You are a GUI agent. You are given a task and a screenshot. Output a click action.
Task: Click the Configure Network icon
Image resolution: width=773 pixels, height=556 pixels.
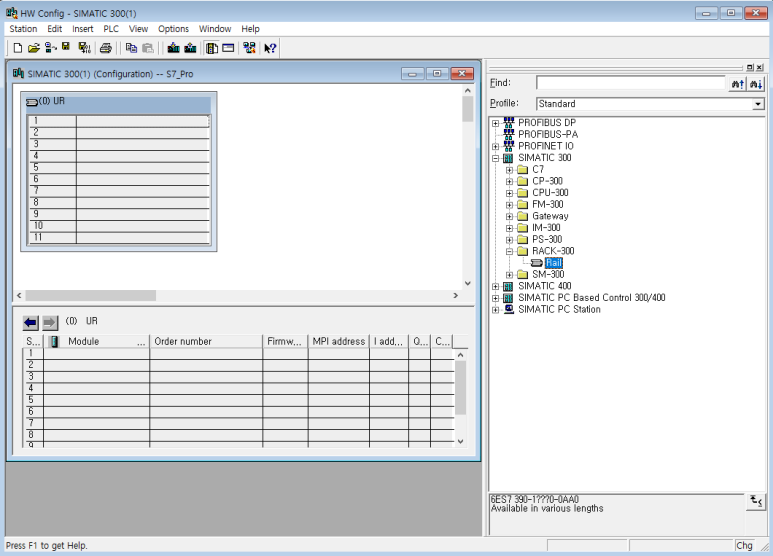[x=249, y=48]
